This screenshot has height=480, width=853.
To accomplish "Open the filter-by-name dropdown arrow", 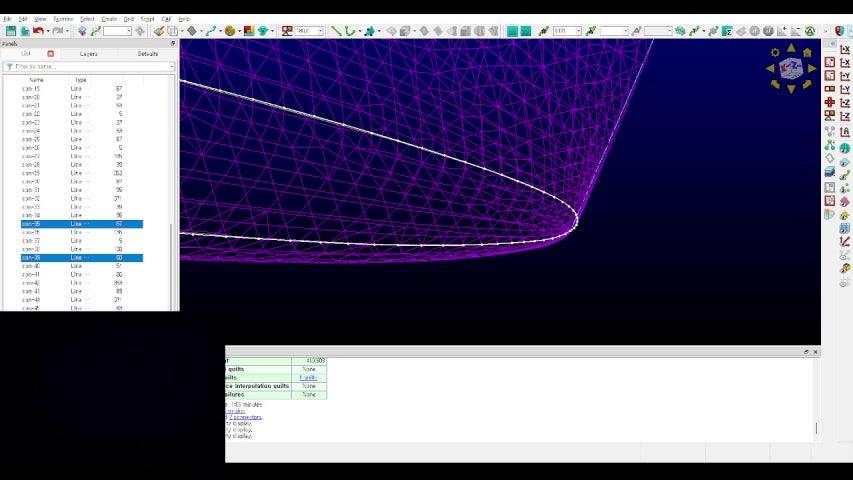I will click(171, 67).
